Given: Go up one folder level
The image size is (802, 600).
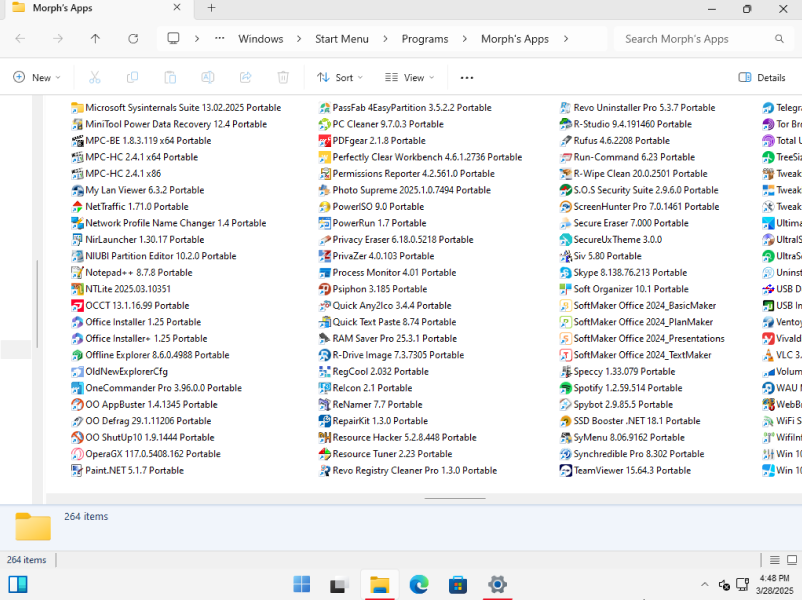Looking at the screenshot, I should 95,39.
